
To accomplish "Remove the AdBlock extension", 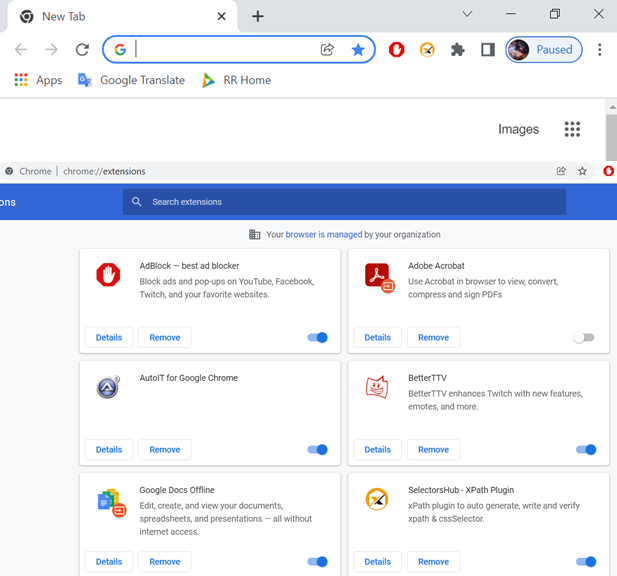I will [164, 337].
